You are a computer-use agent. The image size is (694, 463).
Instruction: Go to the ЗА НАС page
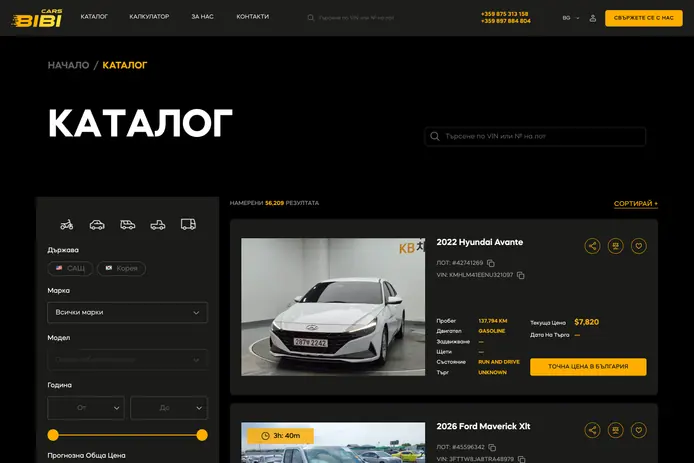click(202, 16)
